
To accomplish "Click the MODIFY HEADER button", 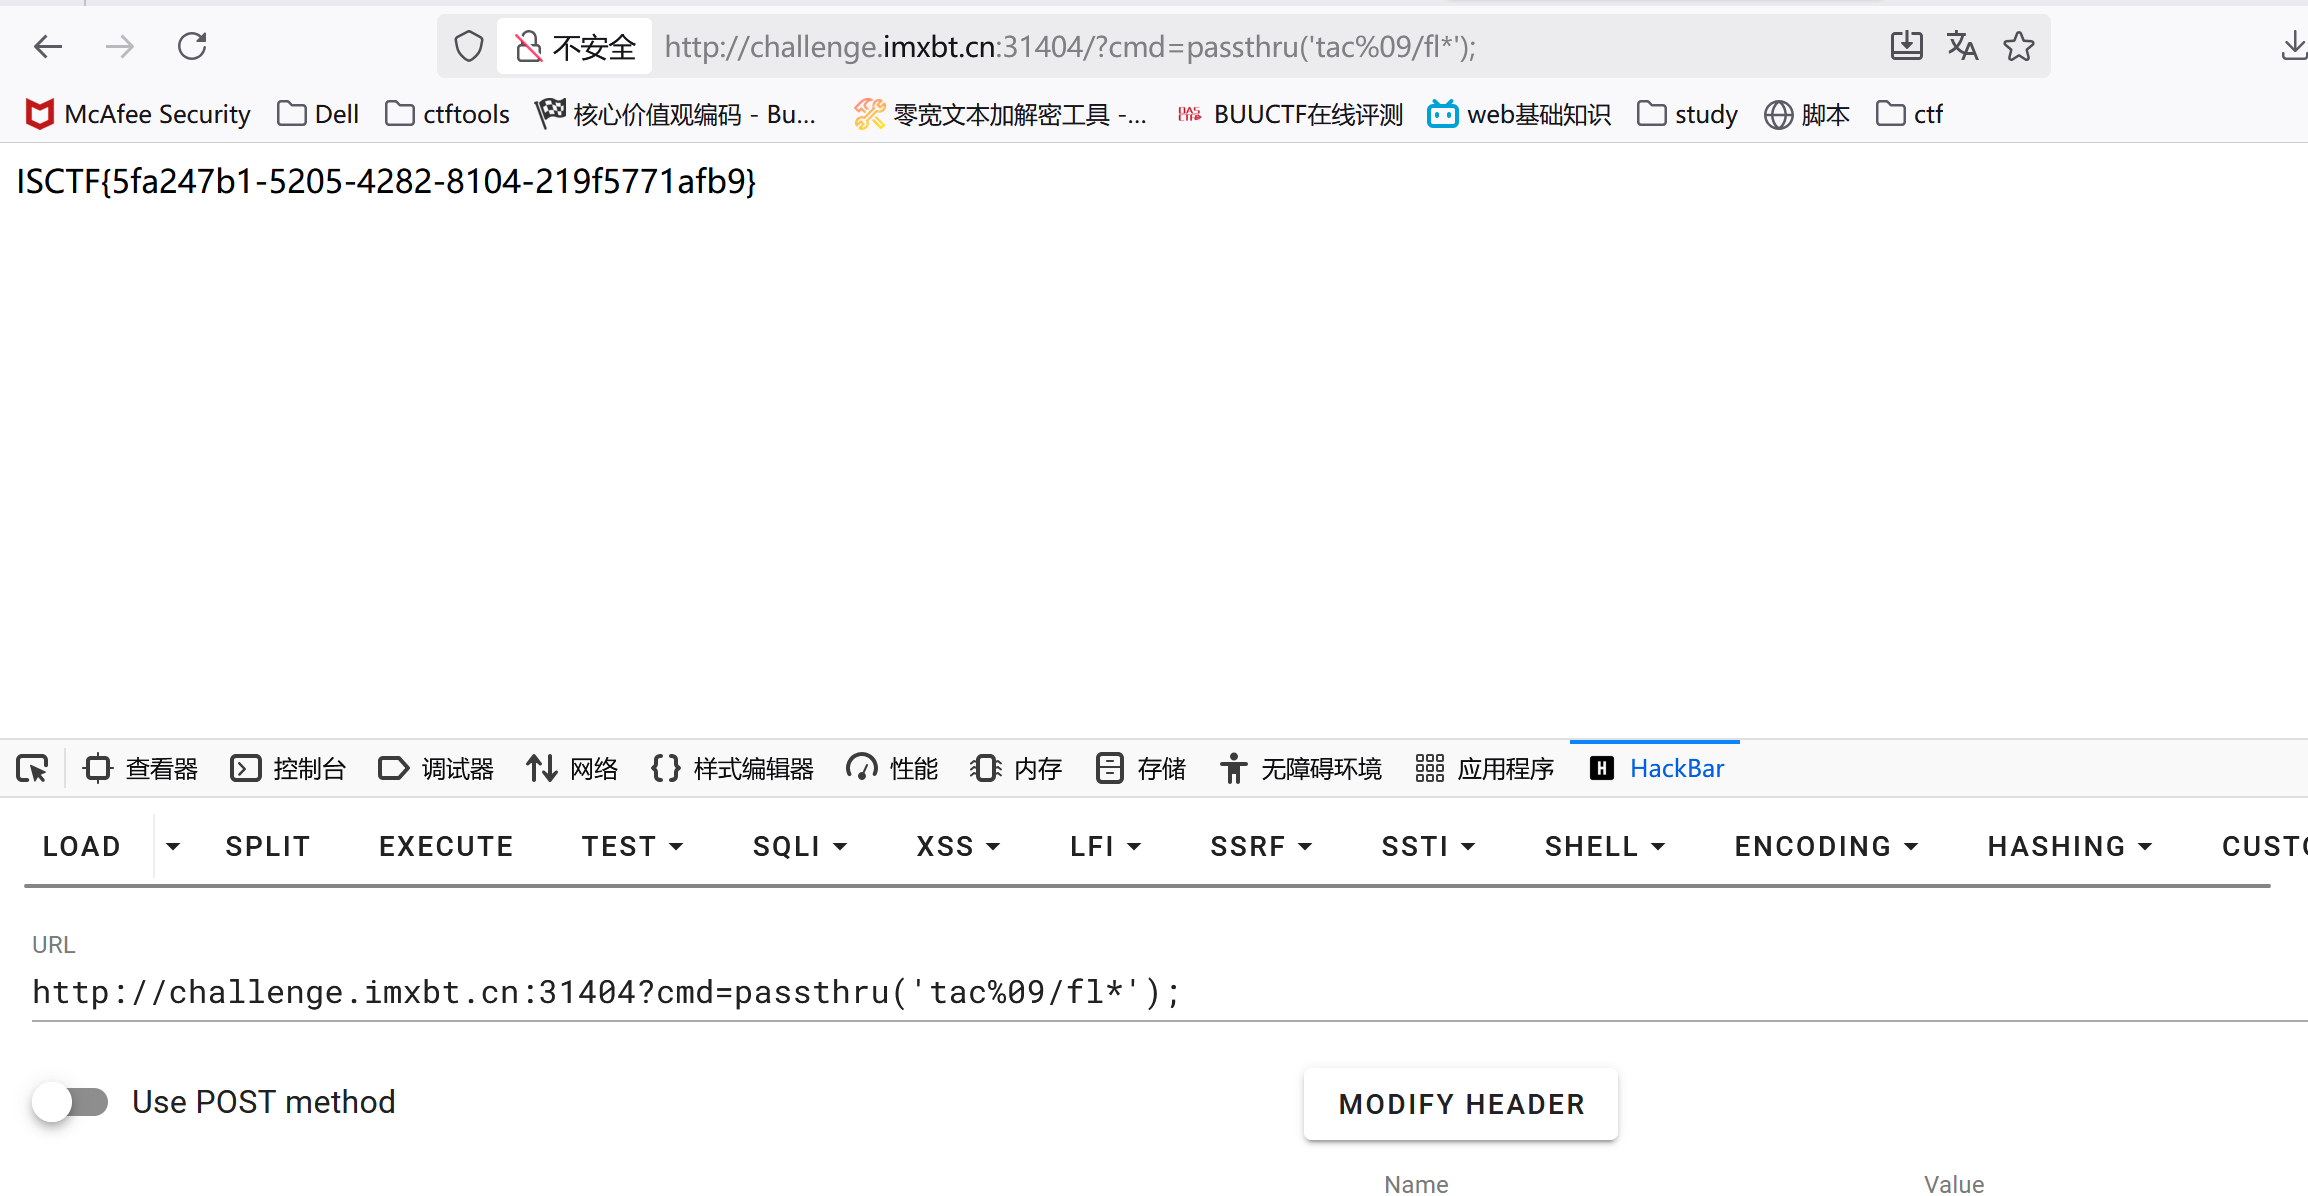I will [1461, 1104].
